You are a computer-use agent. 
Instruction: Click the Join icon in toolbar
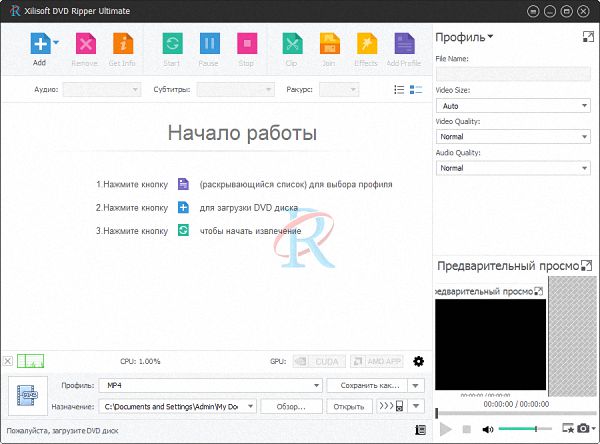pos(329,46)
